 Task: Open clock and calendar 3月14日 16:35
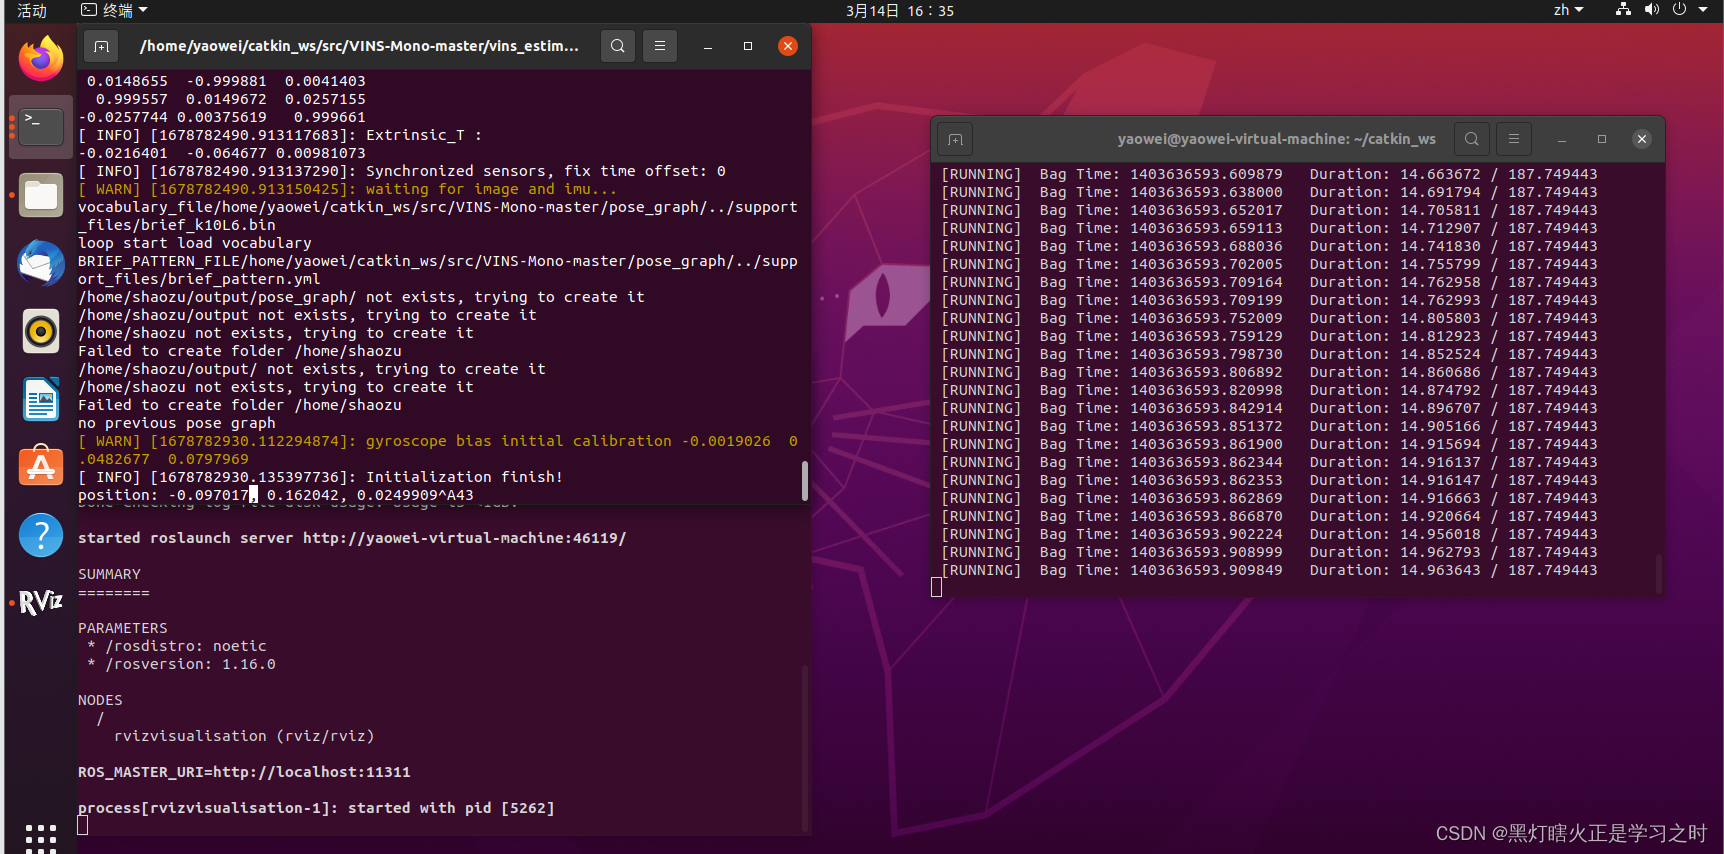pos(900,10)
